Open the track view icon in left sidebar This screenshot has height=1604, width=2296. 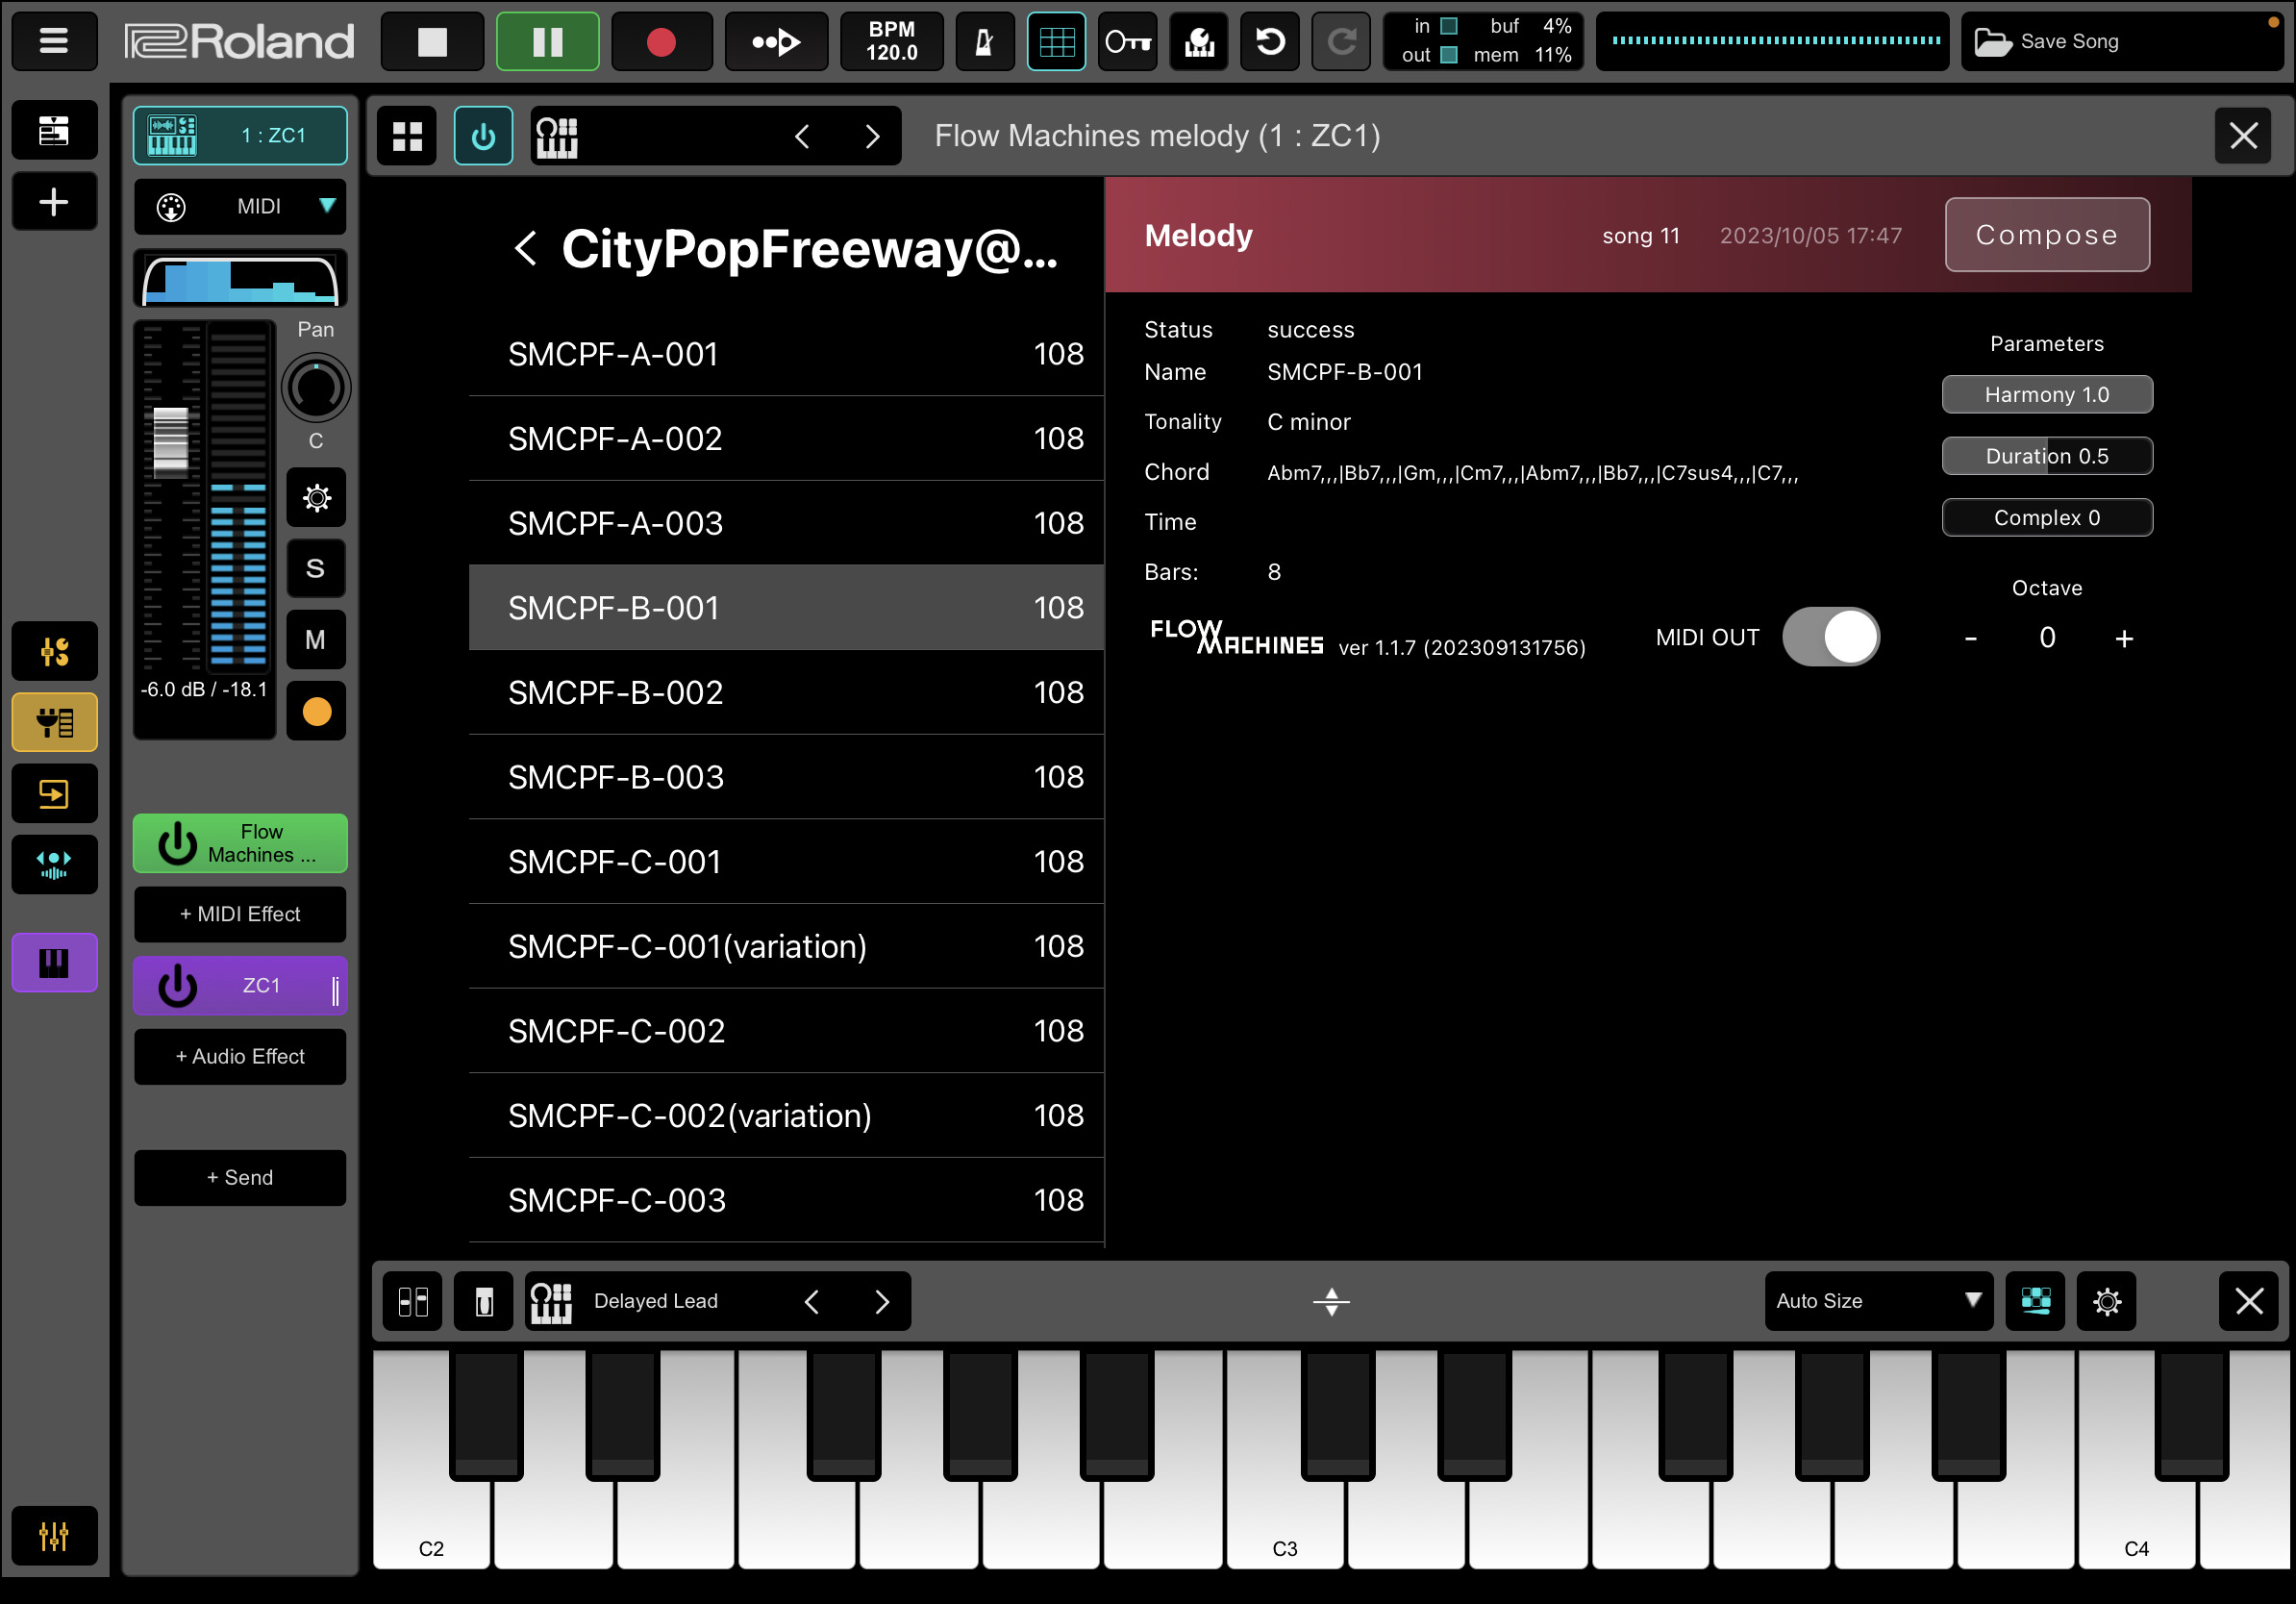click(x=54, y=130)
